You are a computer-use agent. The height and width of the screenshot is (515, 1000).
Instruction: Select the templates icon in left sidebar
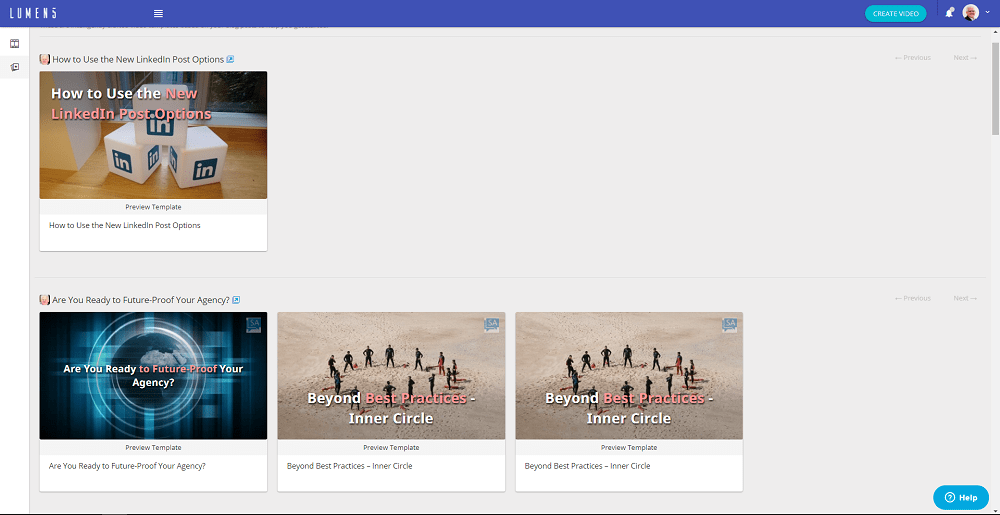click(15, 67)
